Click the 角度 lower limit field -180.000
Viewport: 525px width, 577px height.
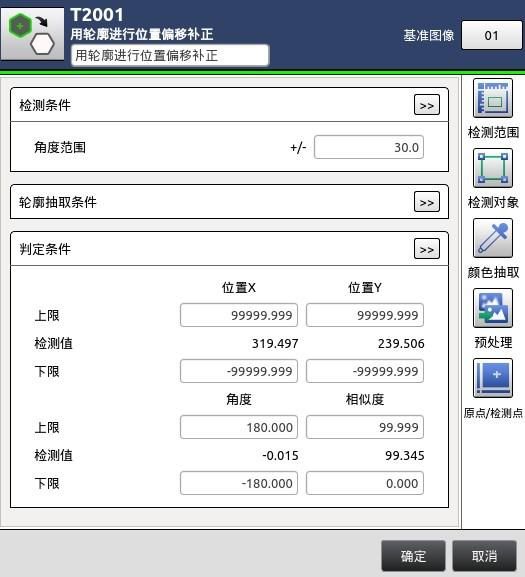pyautogui.click(x=239, y=483)
